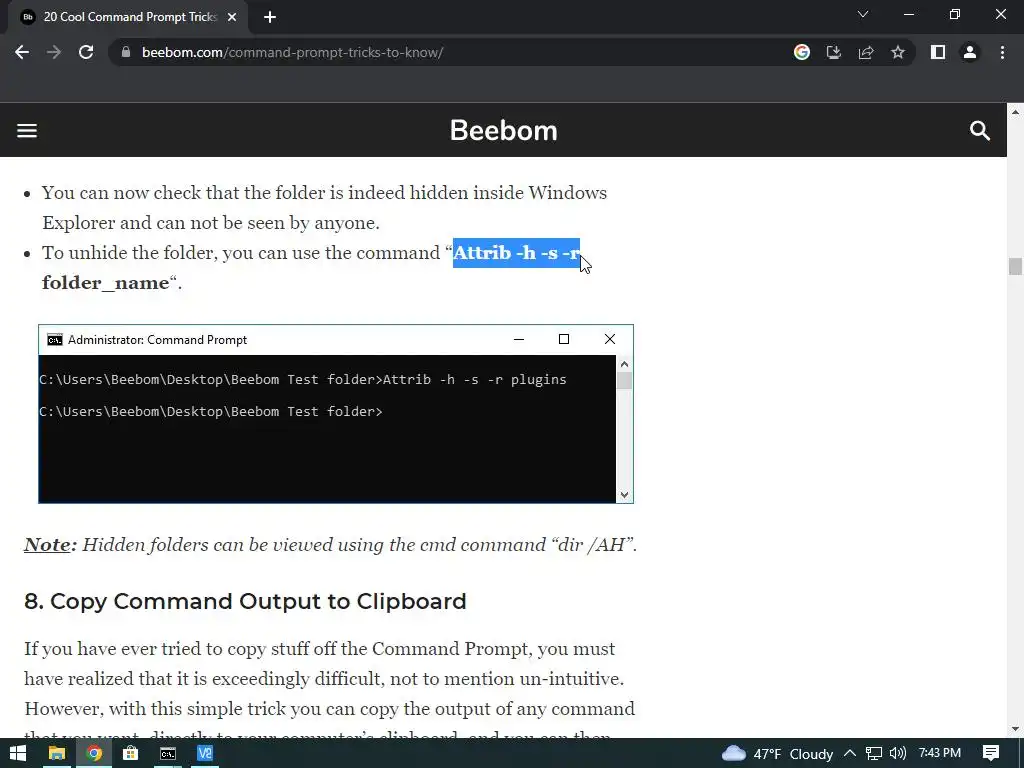The height and width of the screenshot is (768, 1024).
Task: Click the highlighted text 'Attrib -h -s -r'
Action: (x=516, y=253)
